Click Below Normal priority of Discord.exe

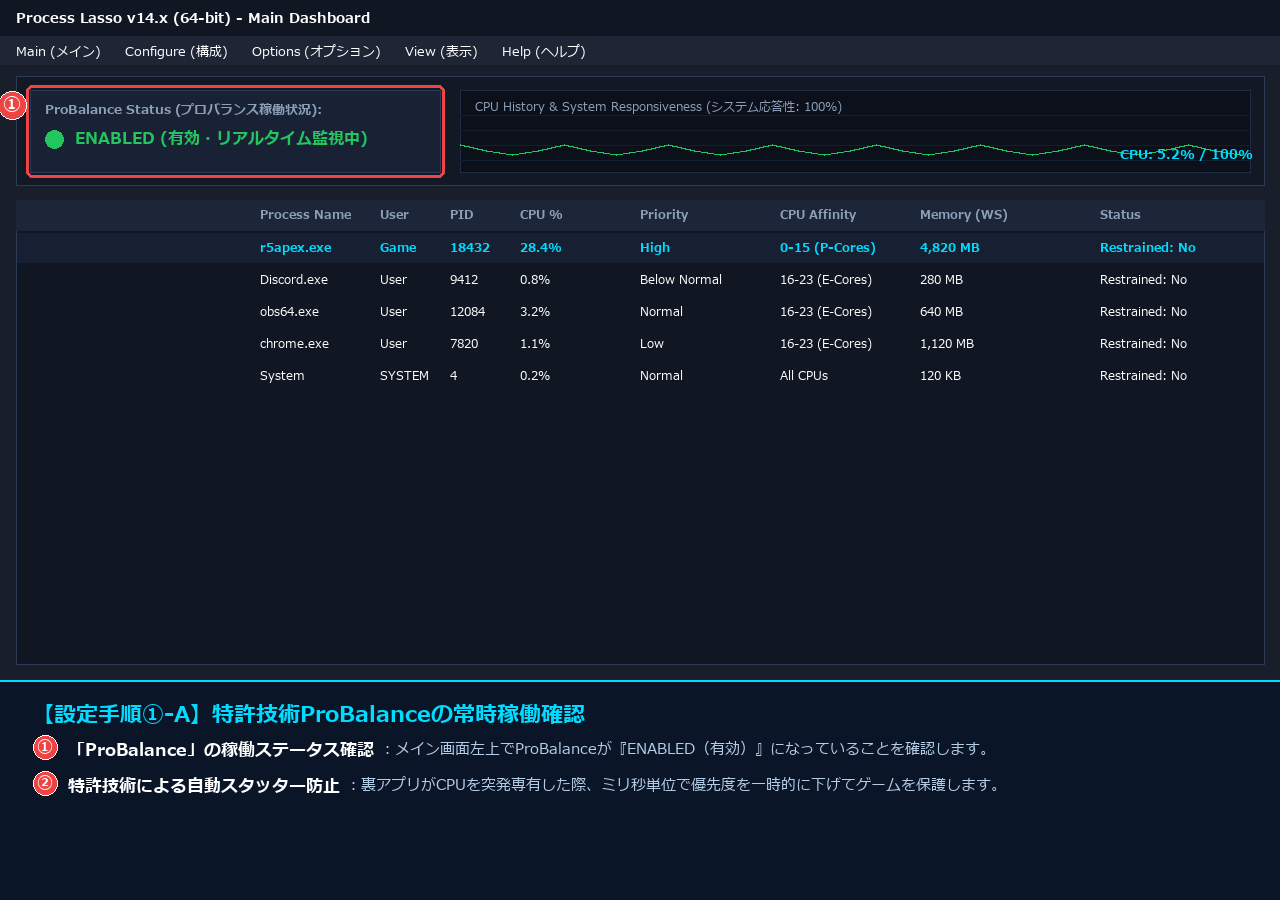681,280
